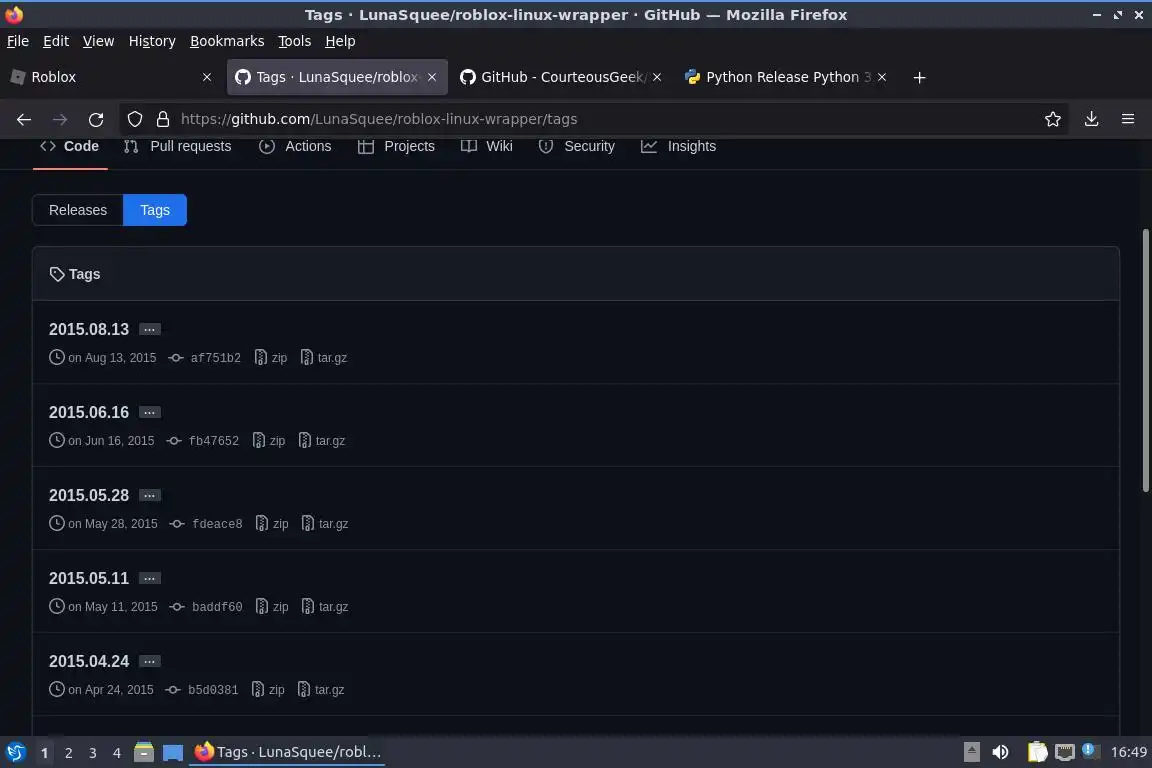Open the View menu
1152x768 pixels.
[x=98, y=41]
